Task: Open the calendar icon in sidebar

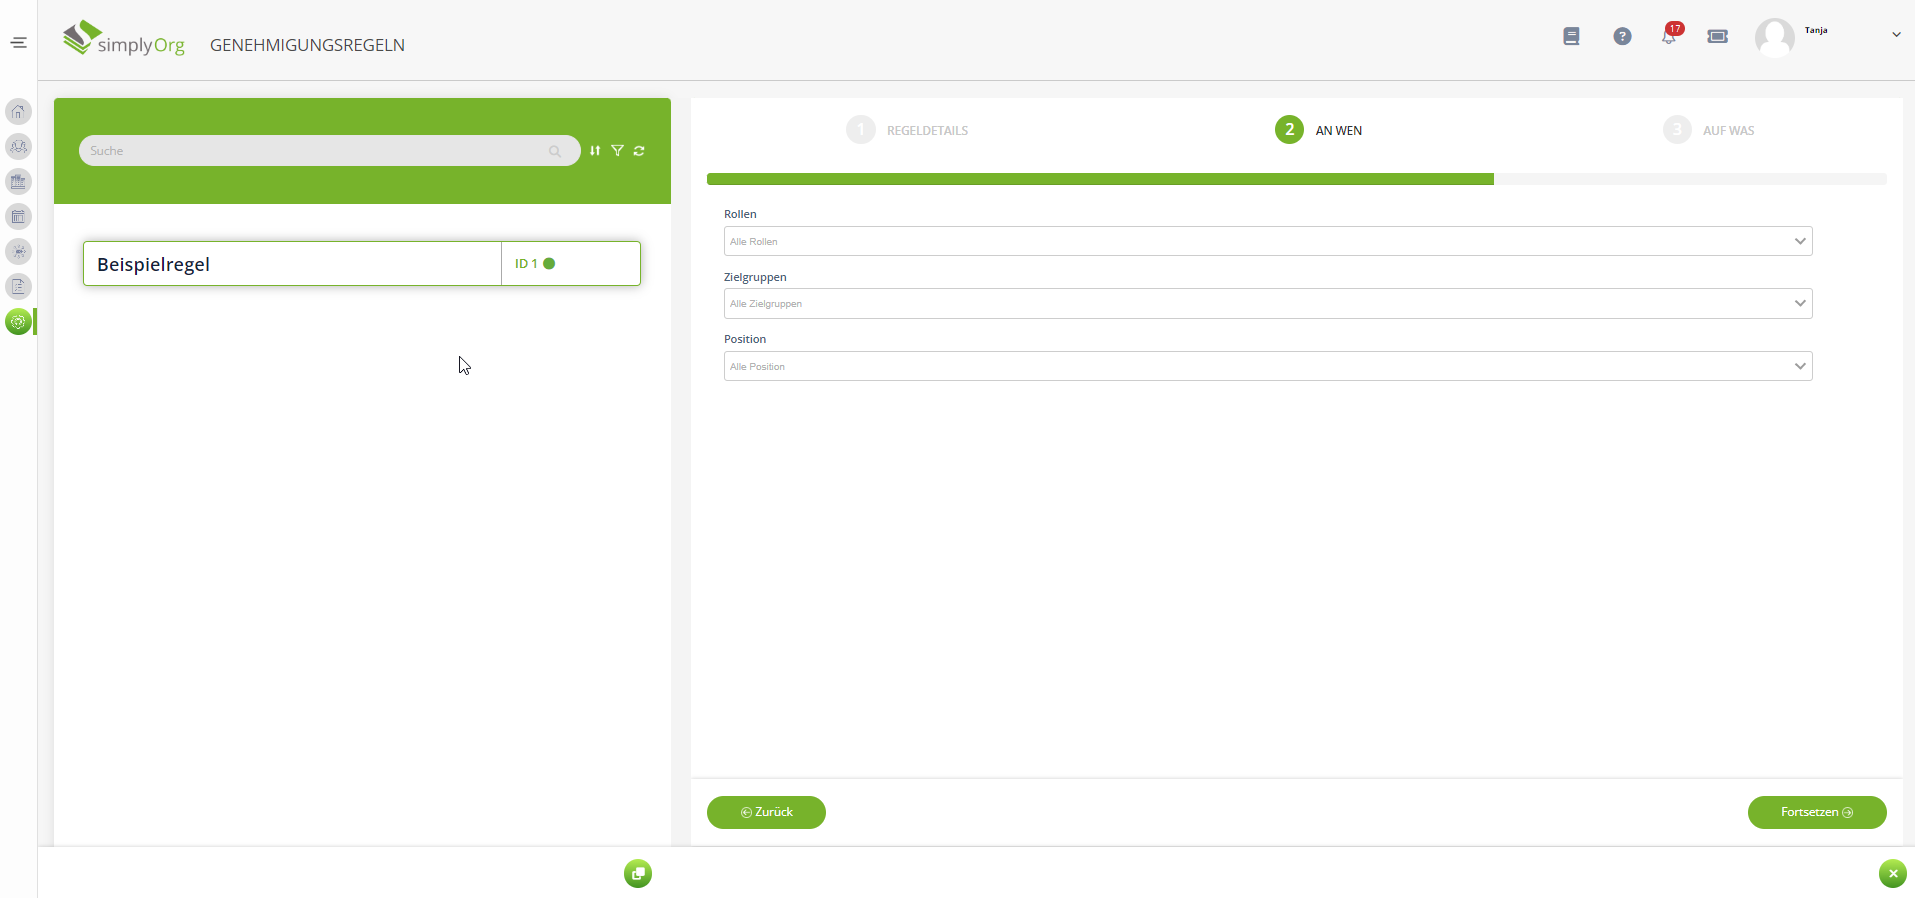Action: (x=18, y=217)
